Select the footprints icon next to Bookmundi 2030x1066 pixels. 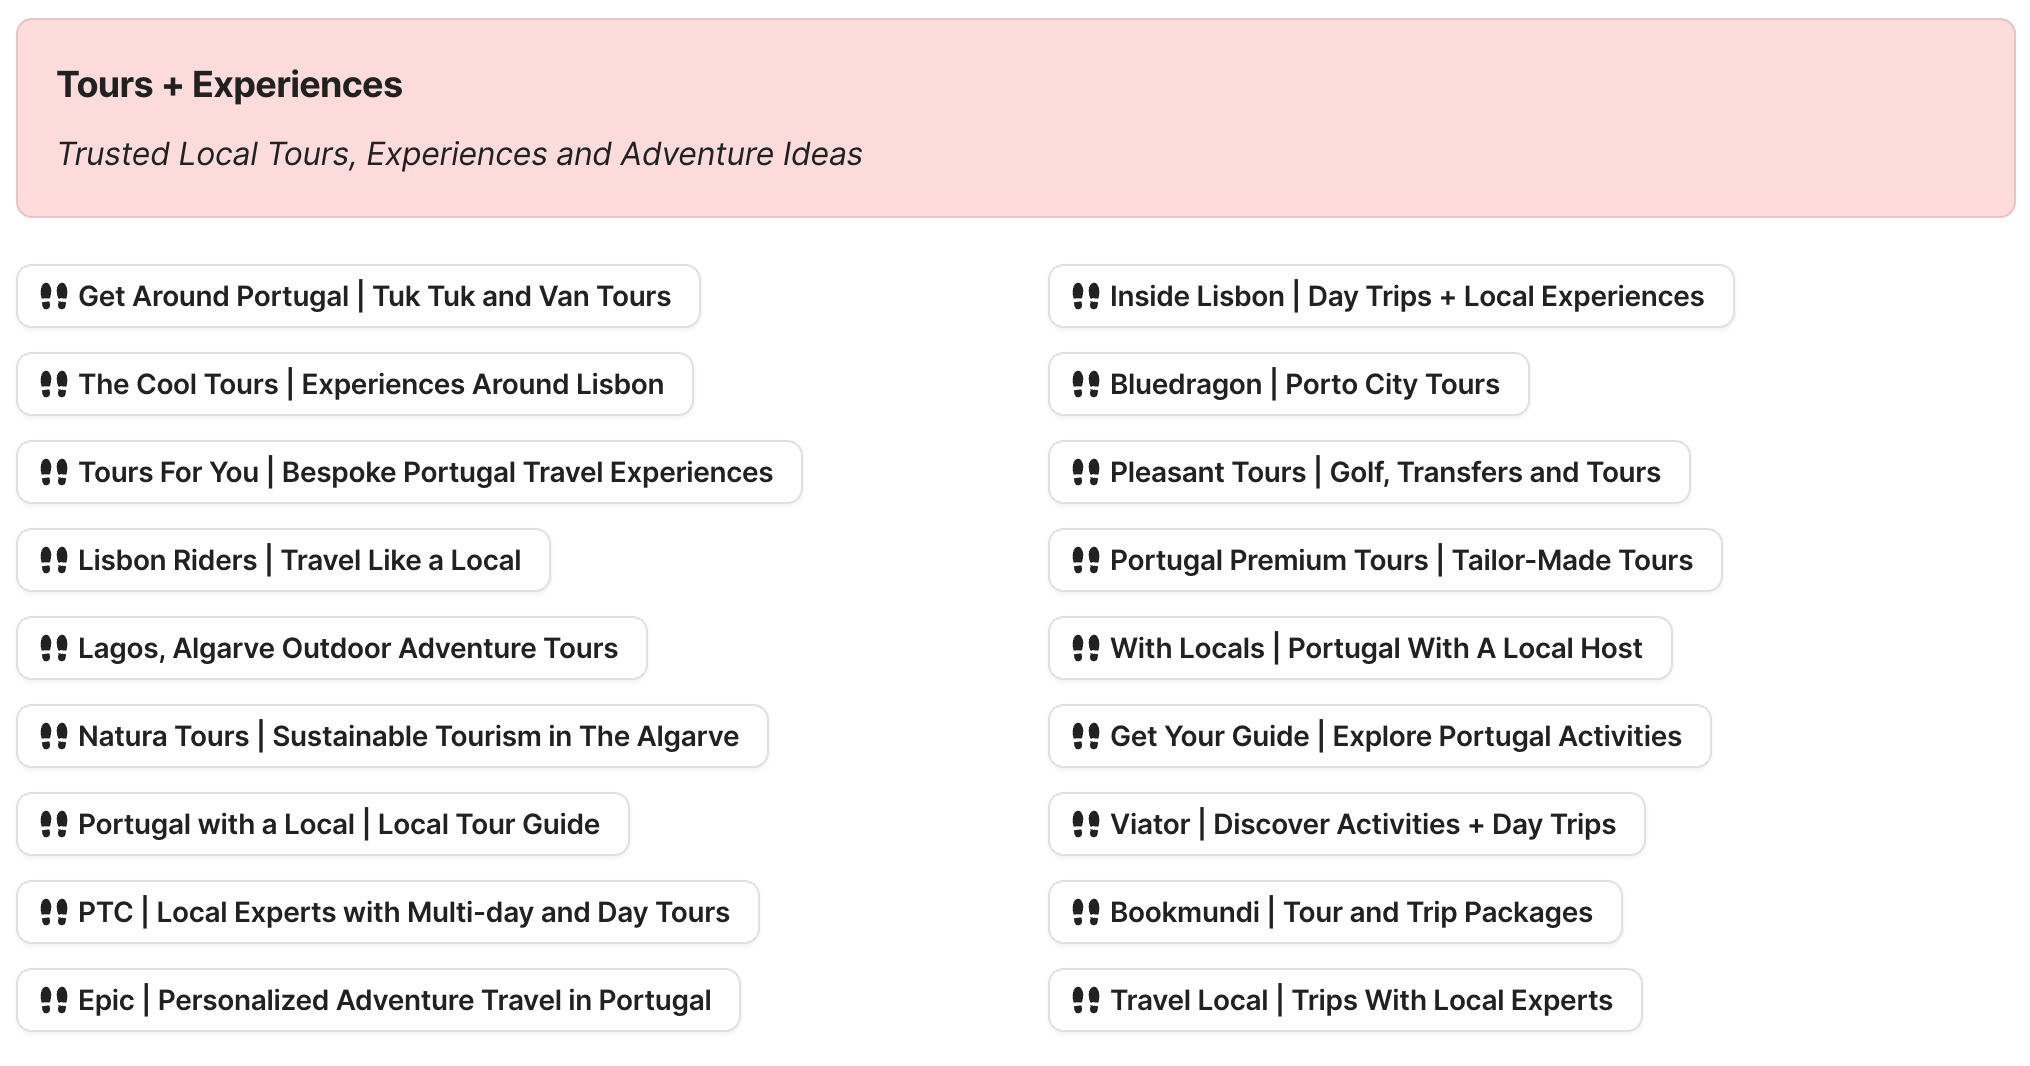1087,912
